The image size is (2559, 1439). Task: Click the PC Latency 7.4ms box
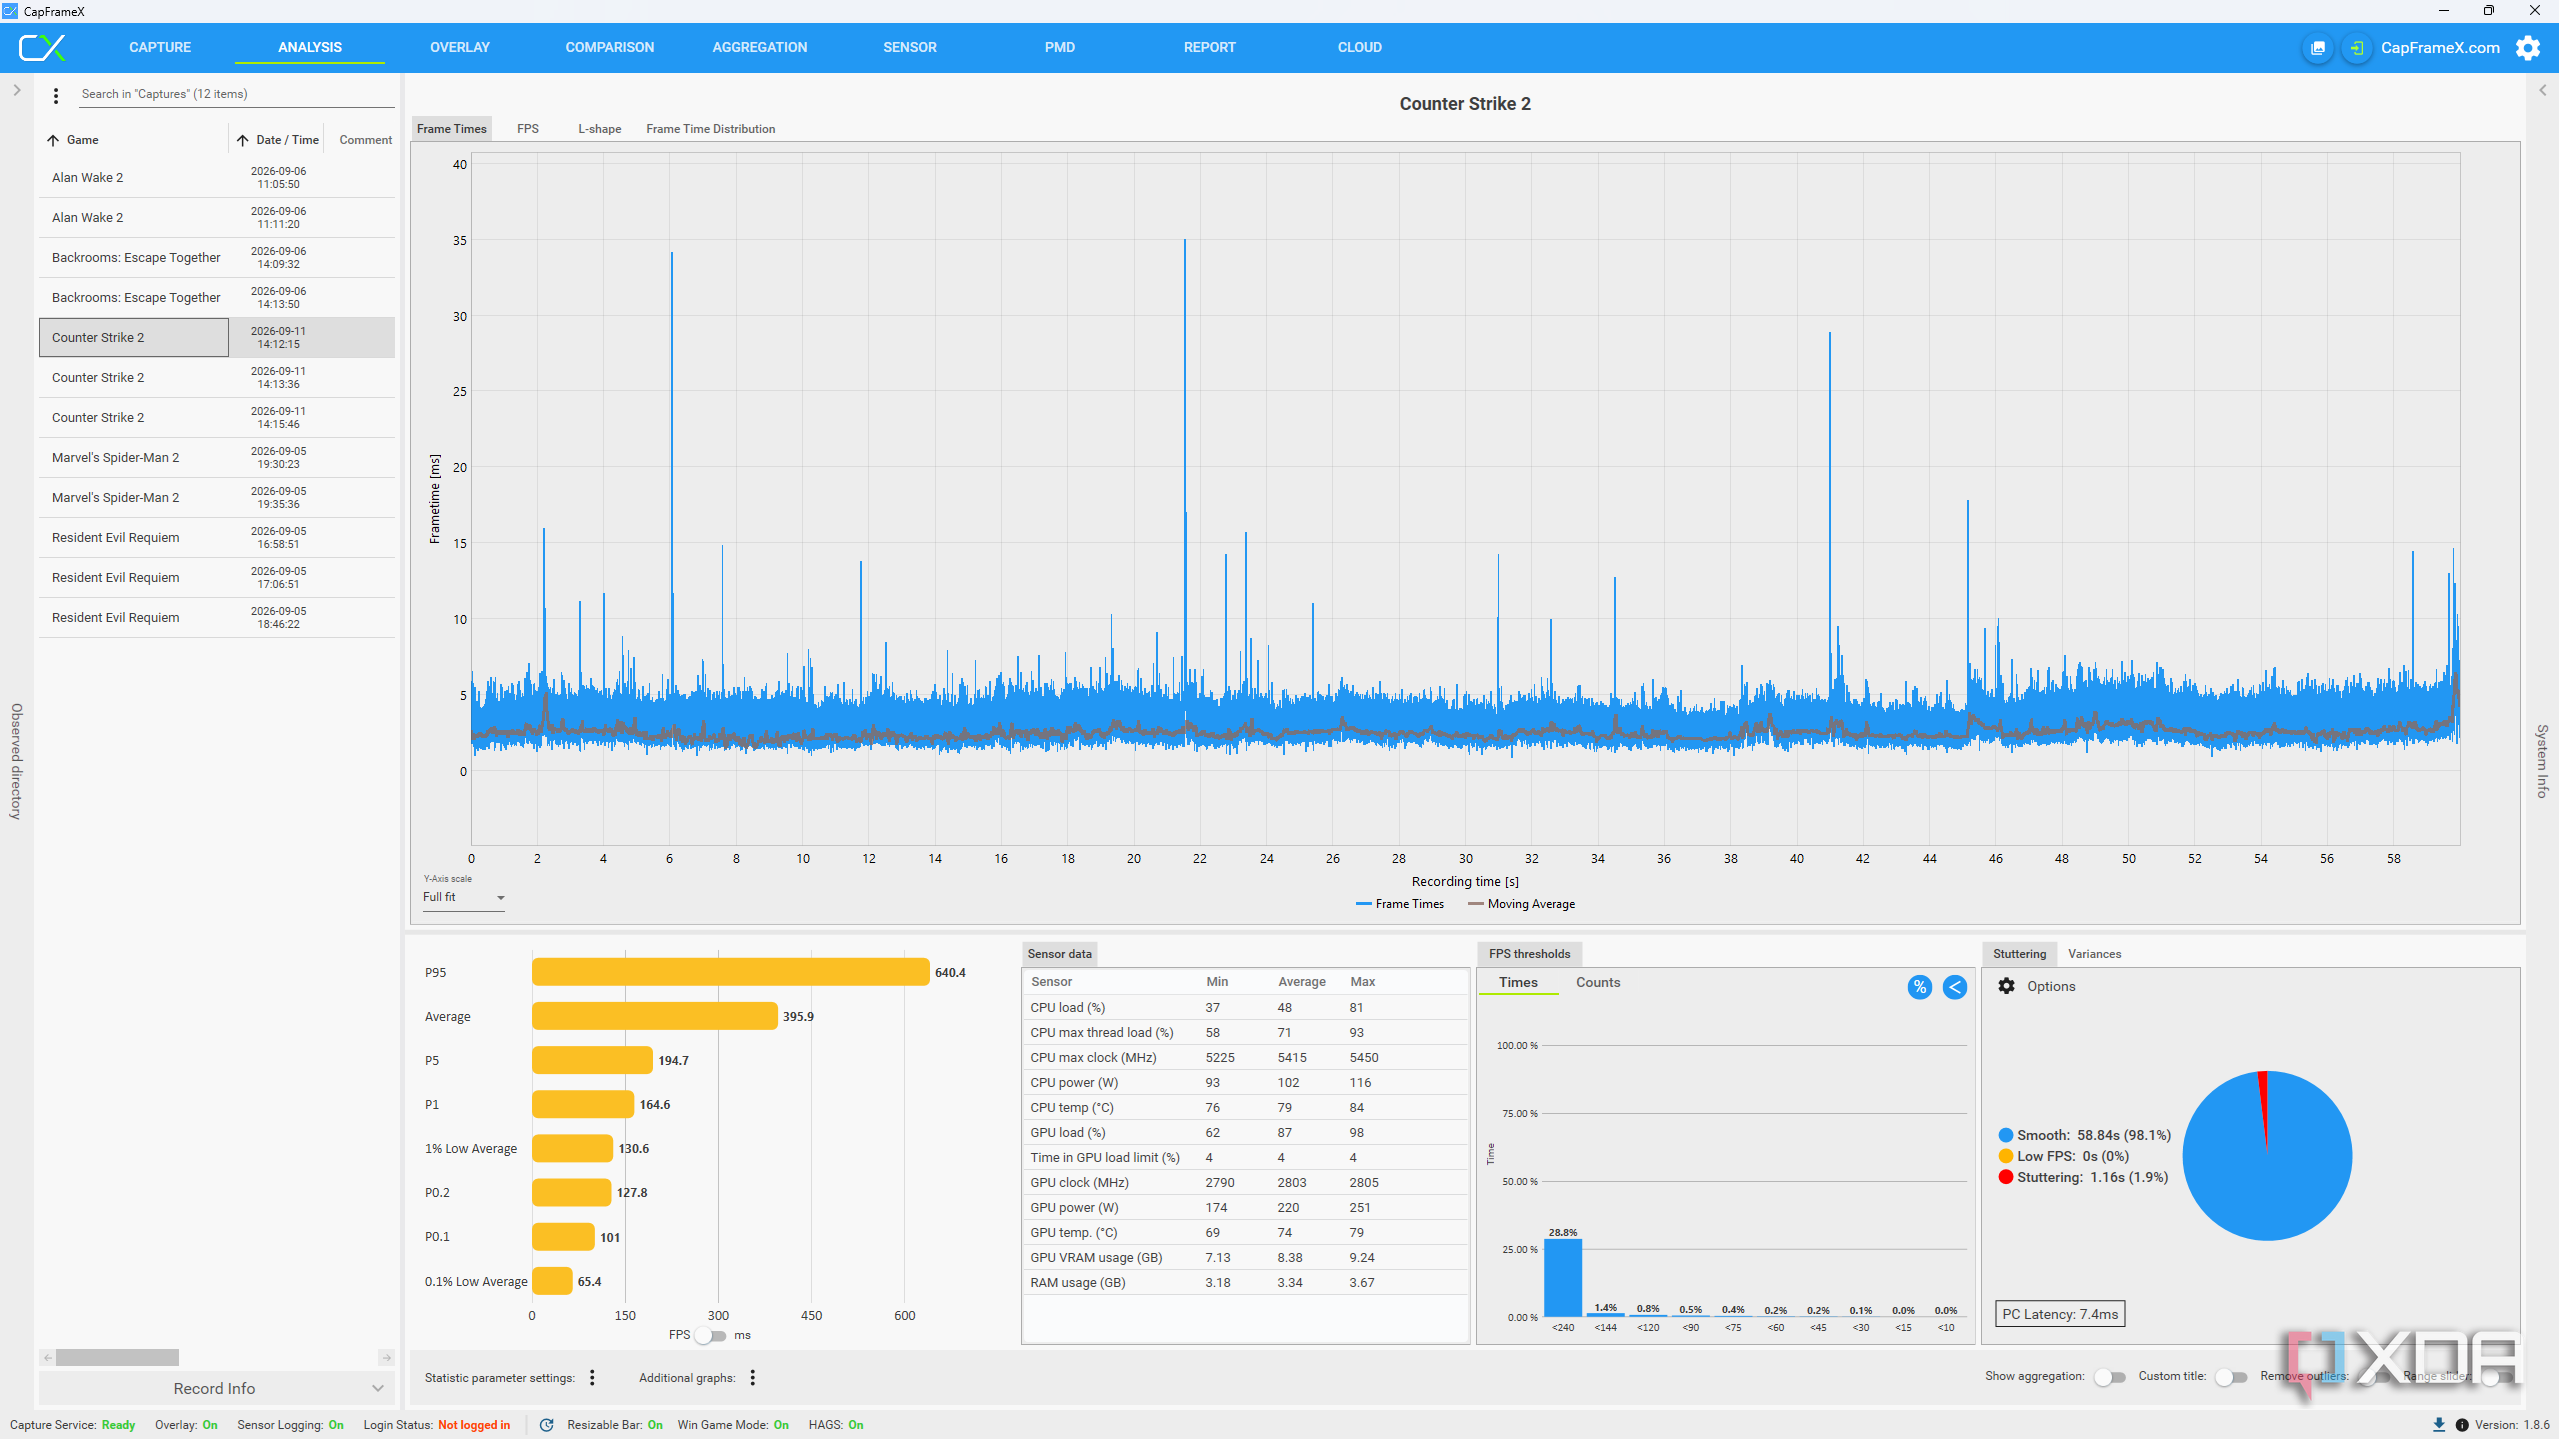pyautogui.click(x=2060, y=1314)
